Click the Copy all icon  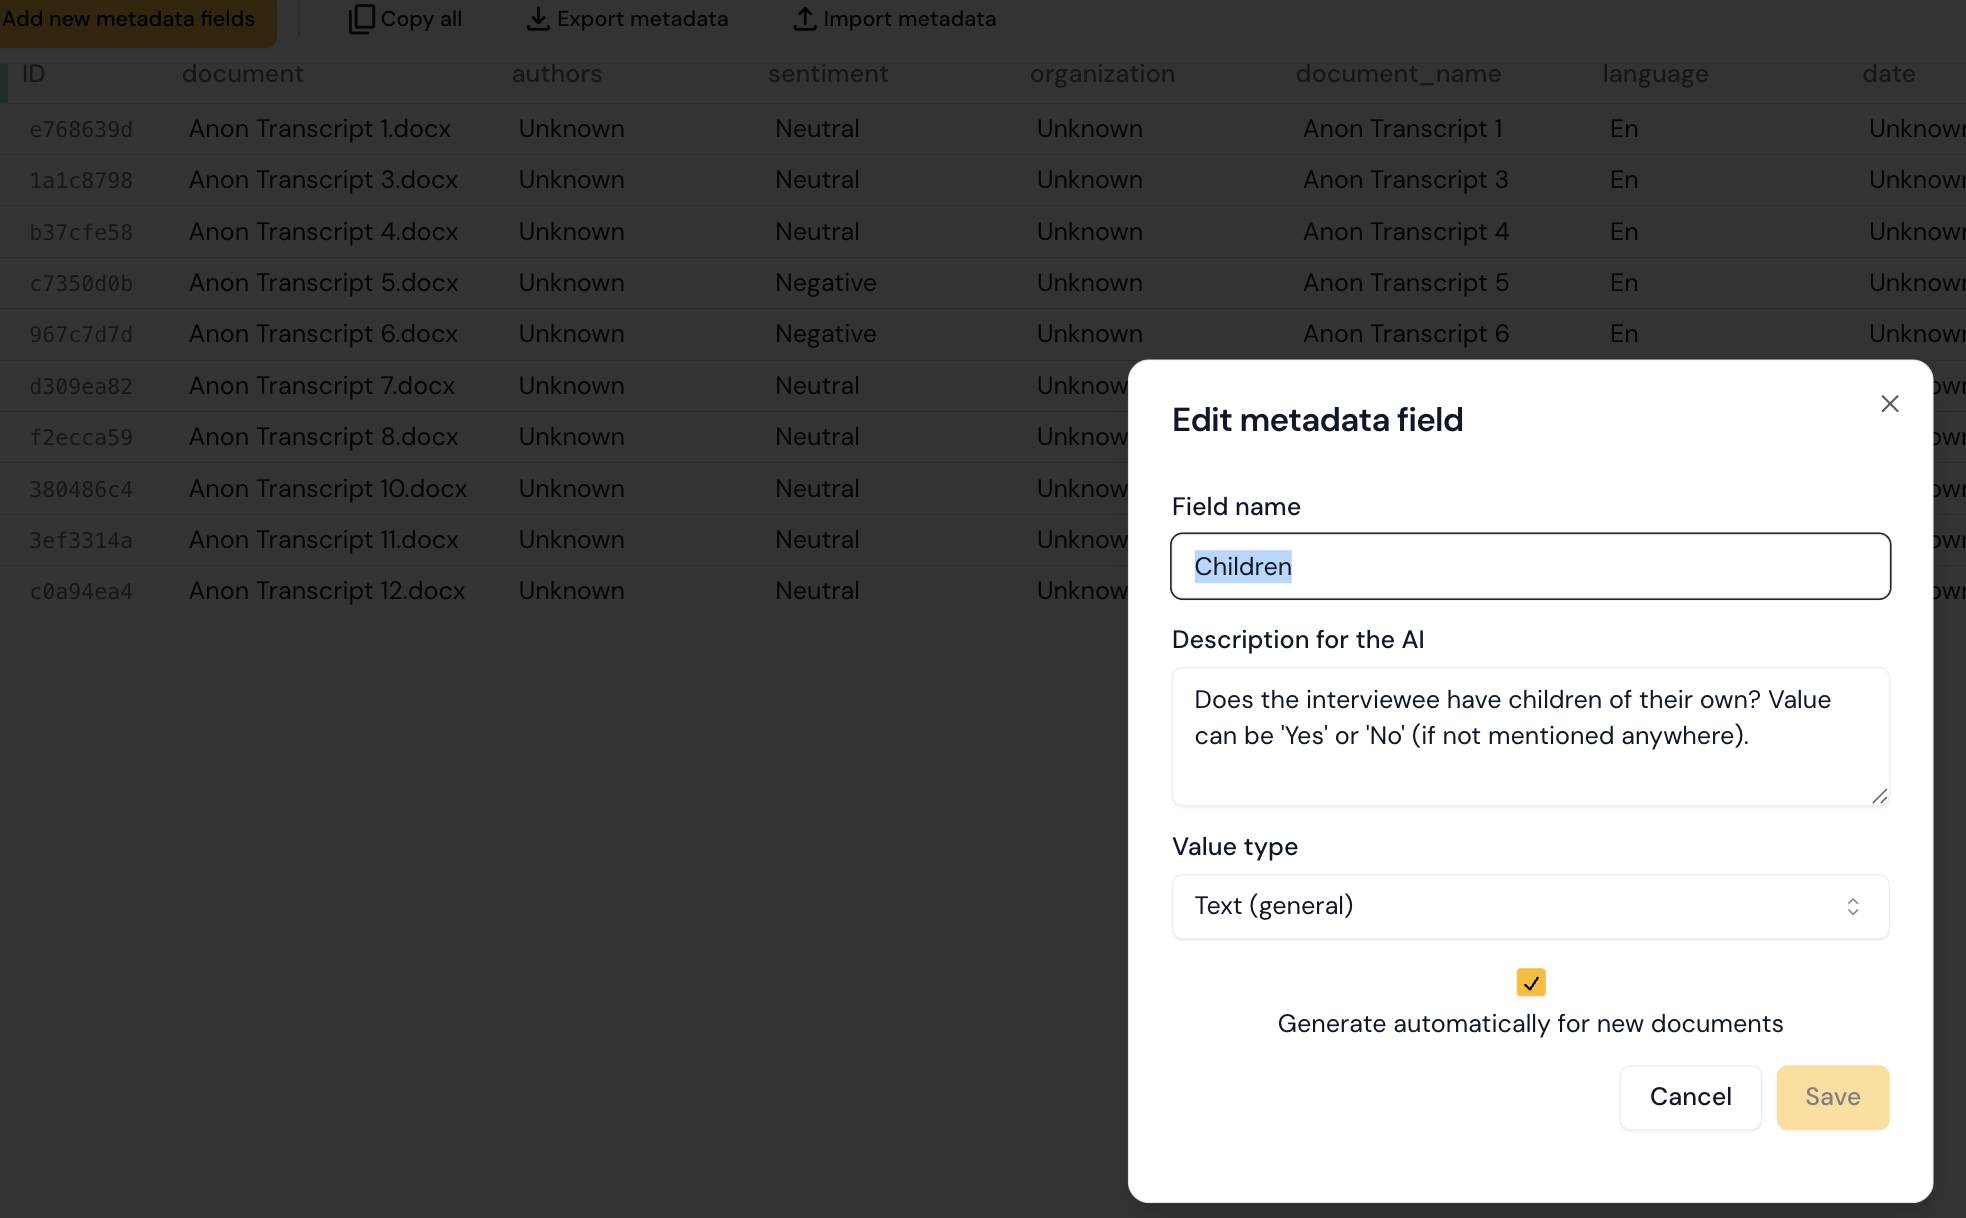[x=361, y=19]
